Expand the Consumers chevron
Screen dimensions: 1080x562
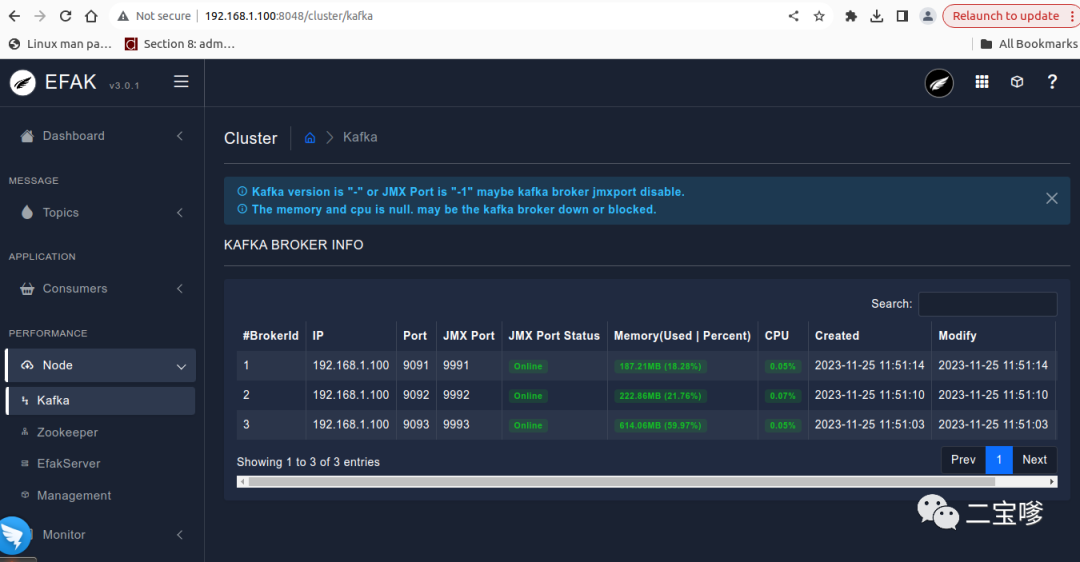coord(180,289)
